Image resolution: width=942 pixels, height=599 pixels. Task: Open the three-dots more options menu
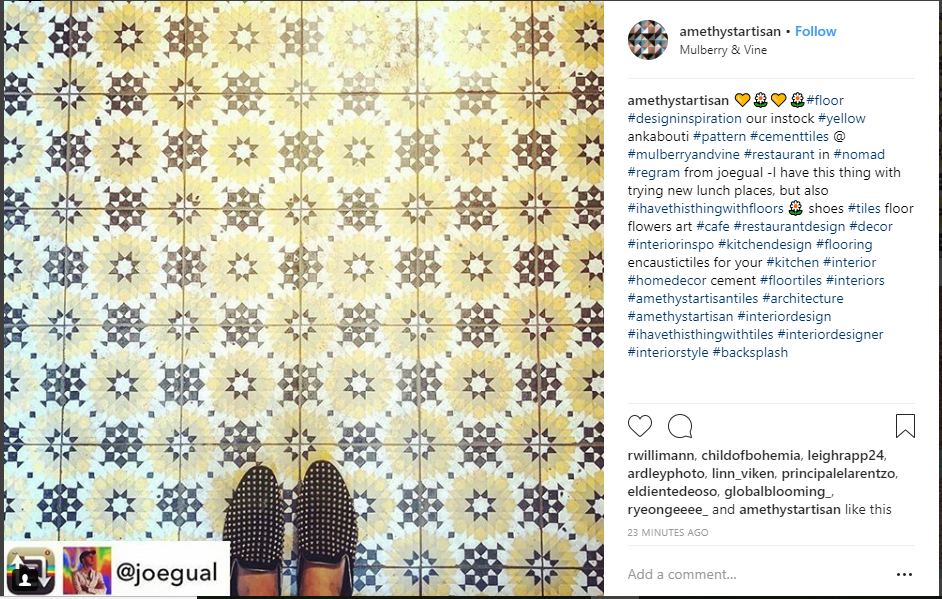[x=904, y=574]
